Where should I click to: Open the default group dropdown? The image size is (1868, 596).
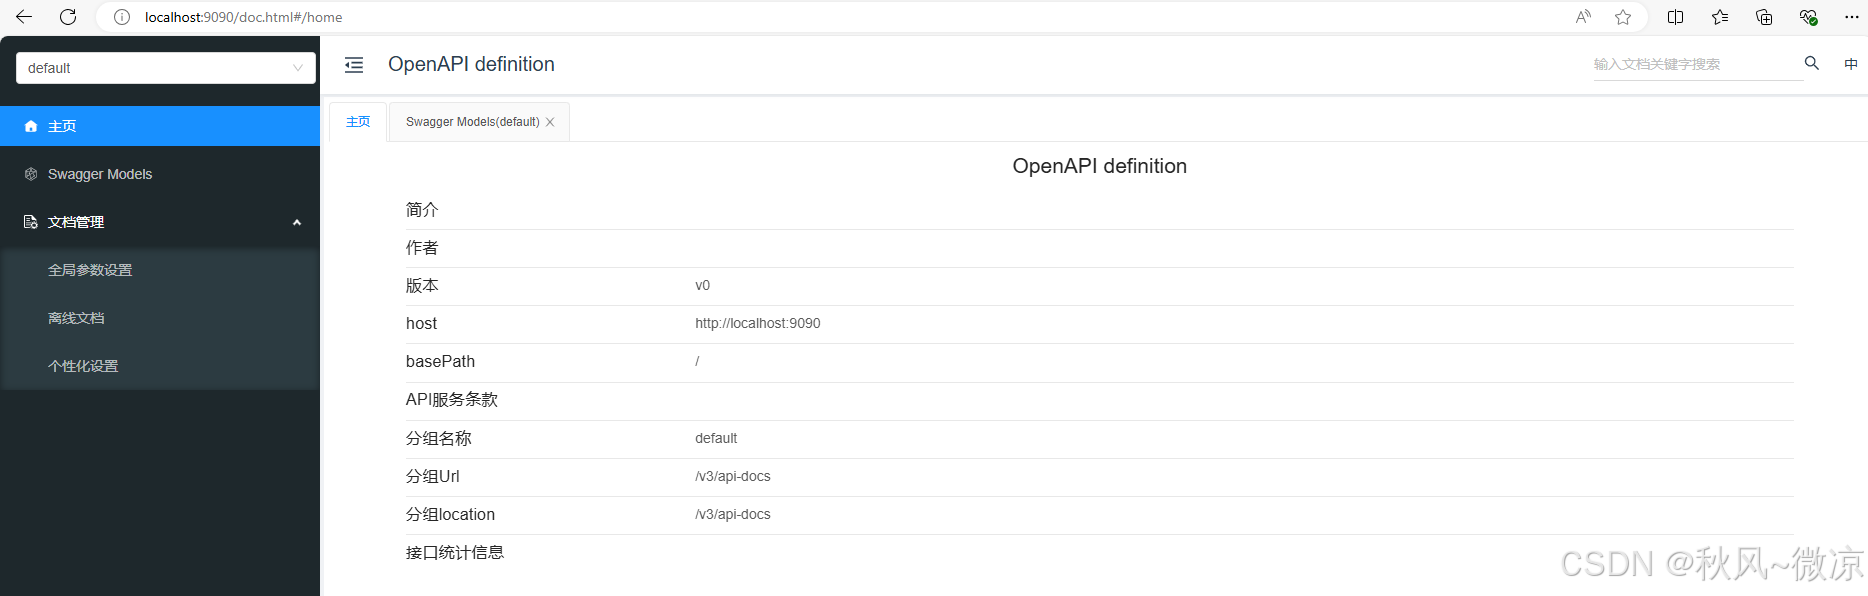point(166,68)
